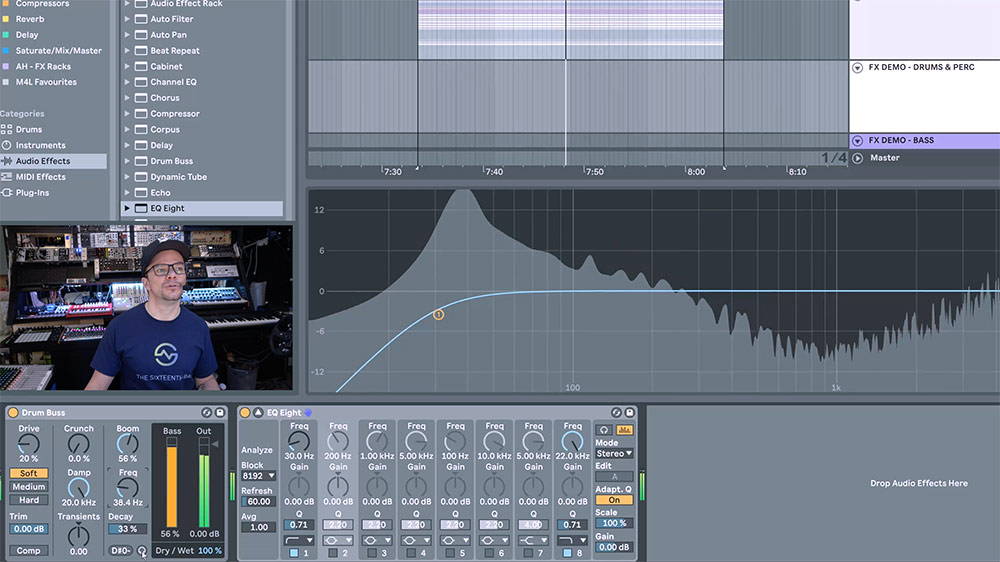The image size is (1000, 562).
Task: Select Hard drive type in Drum Buss
Action: coord(29,500)
